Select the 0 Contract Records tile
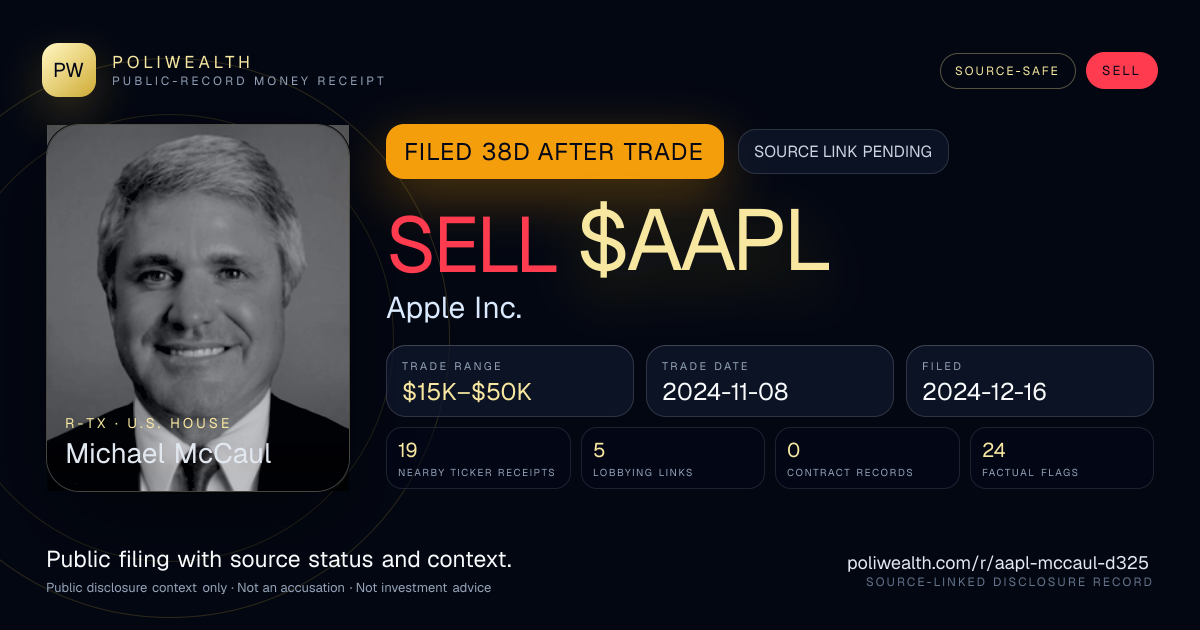The width and height of the screenshot is (1200, 630). pos(867,458)
